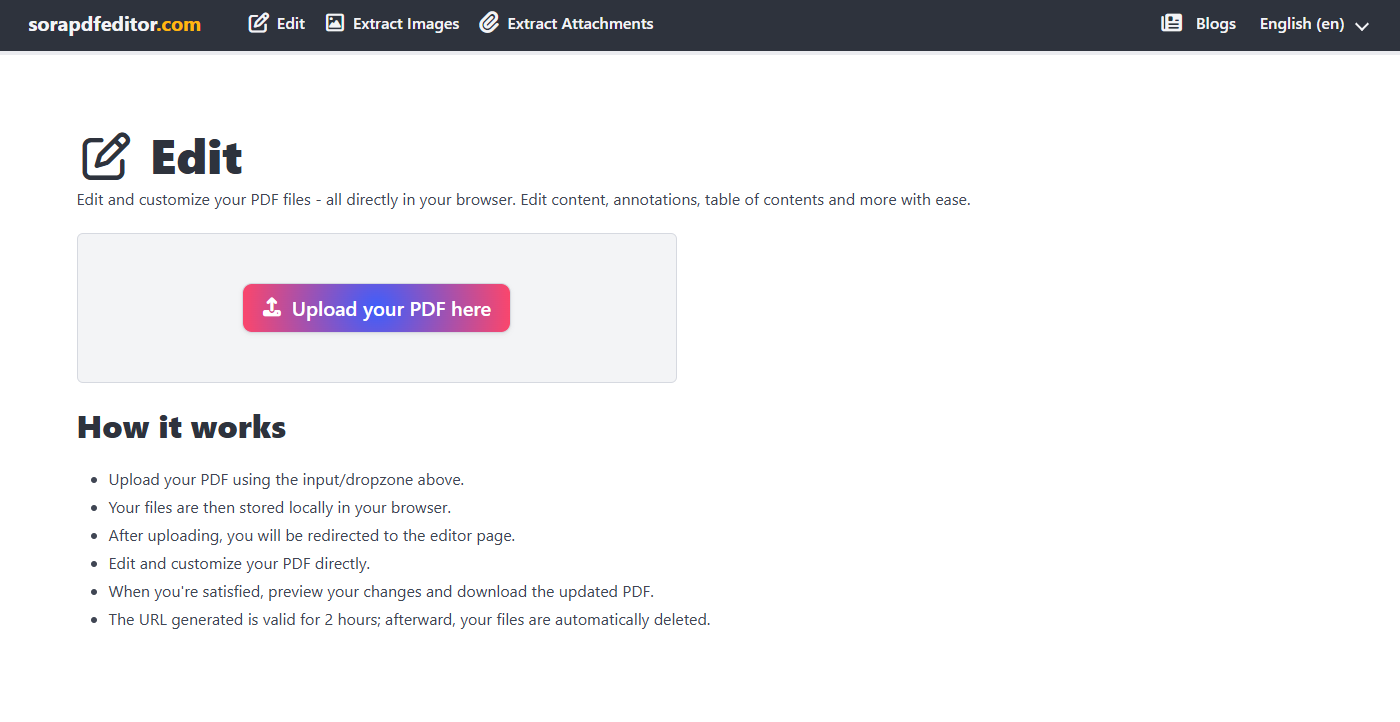Click the description text under the Edit heading
This screenshot has width=1400, height=722.
523,200
